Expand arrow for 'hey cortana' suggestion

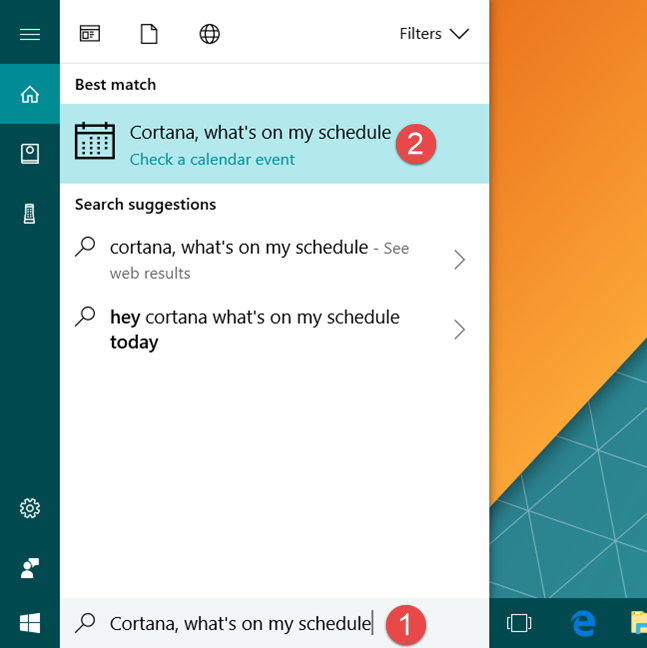(x=459, y=330)
